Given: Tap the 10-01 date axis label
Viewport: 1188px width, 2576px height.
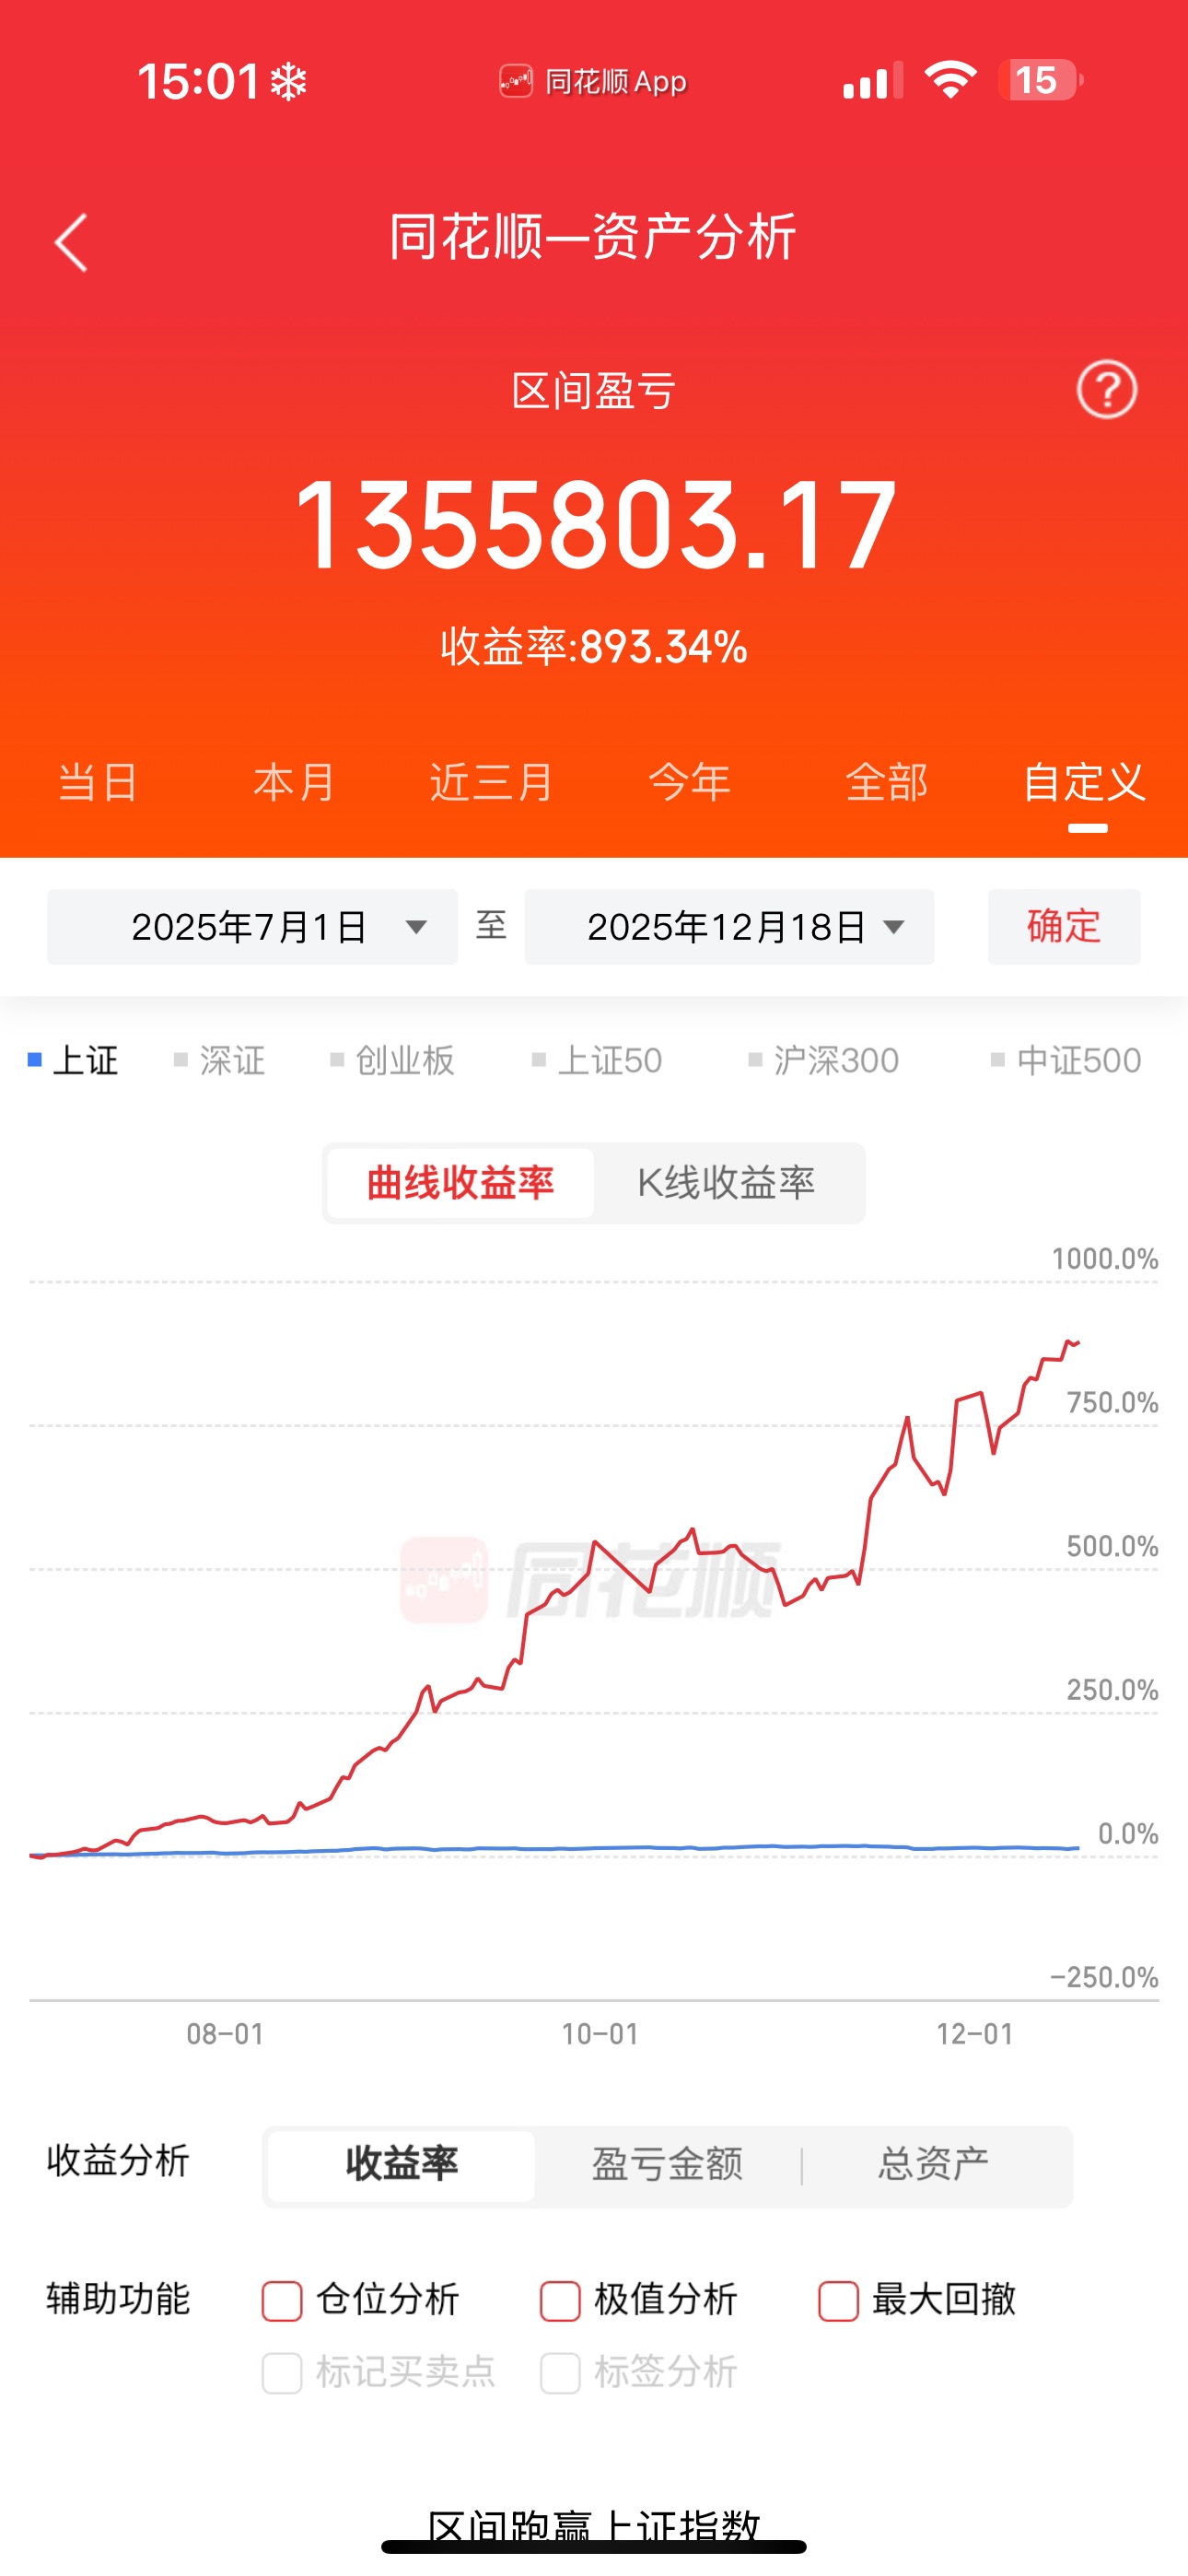Looking at the screenshot, I should (600, 2034).
